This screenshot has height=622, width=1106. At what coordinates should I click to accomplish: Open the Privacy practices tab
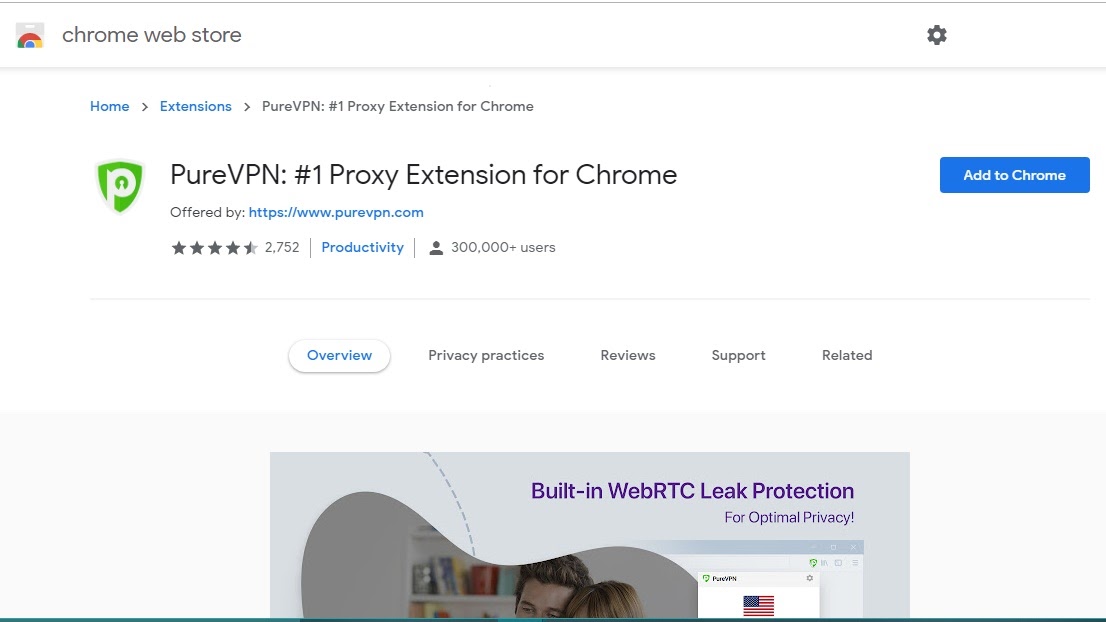[486, 355]
